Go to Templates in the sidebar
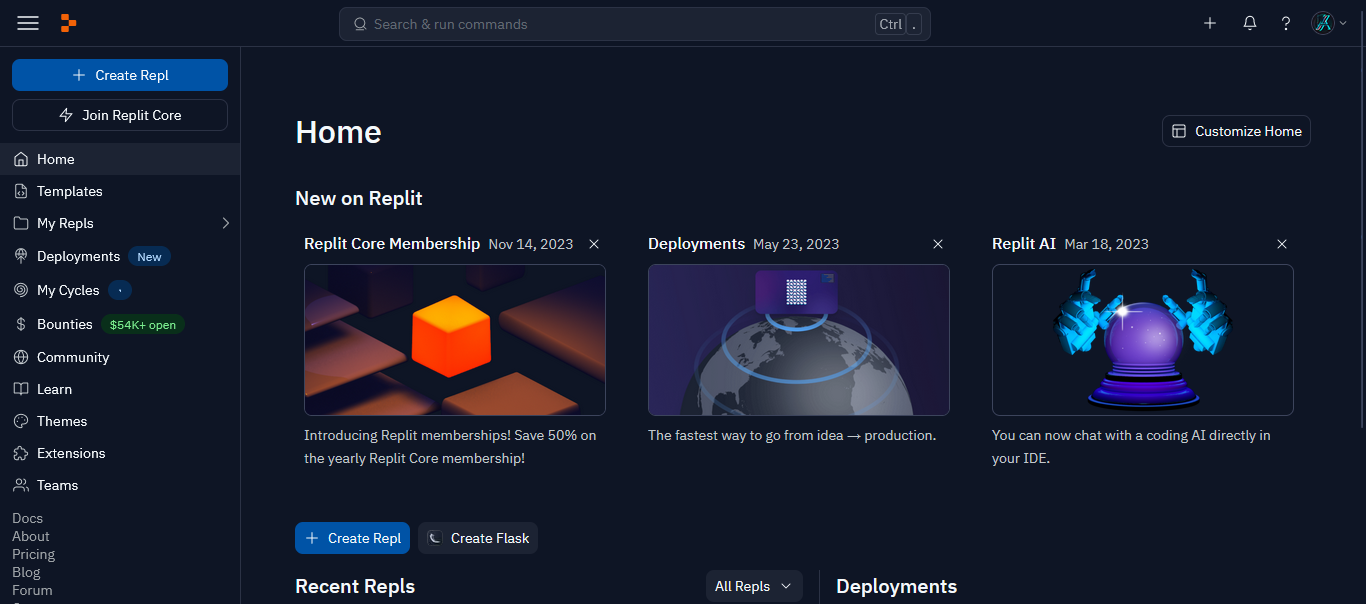The width and height of the screenshot is (1366, 604). coord(69,191)
